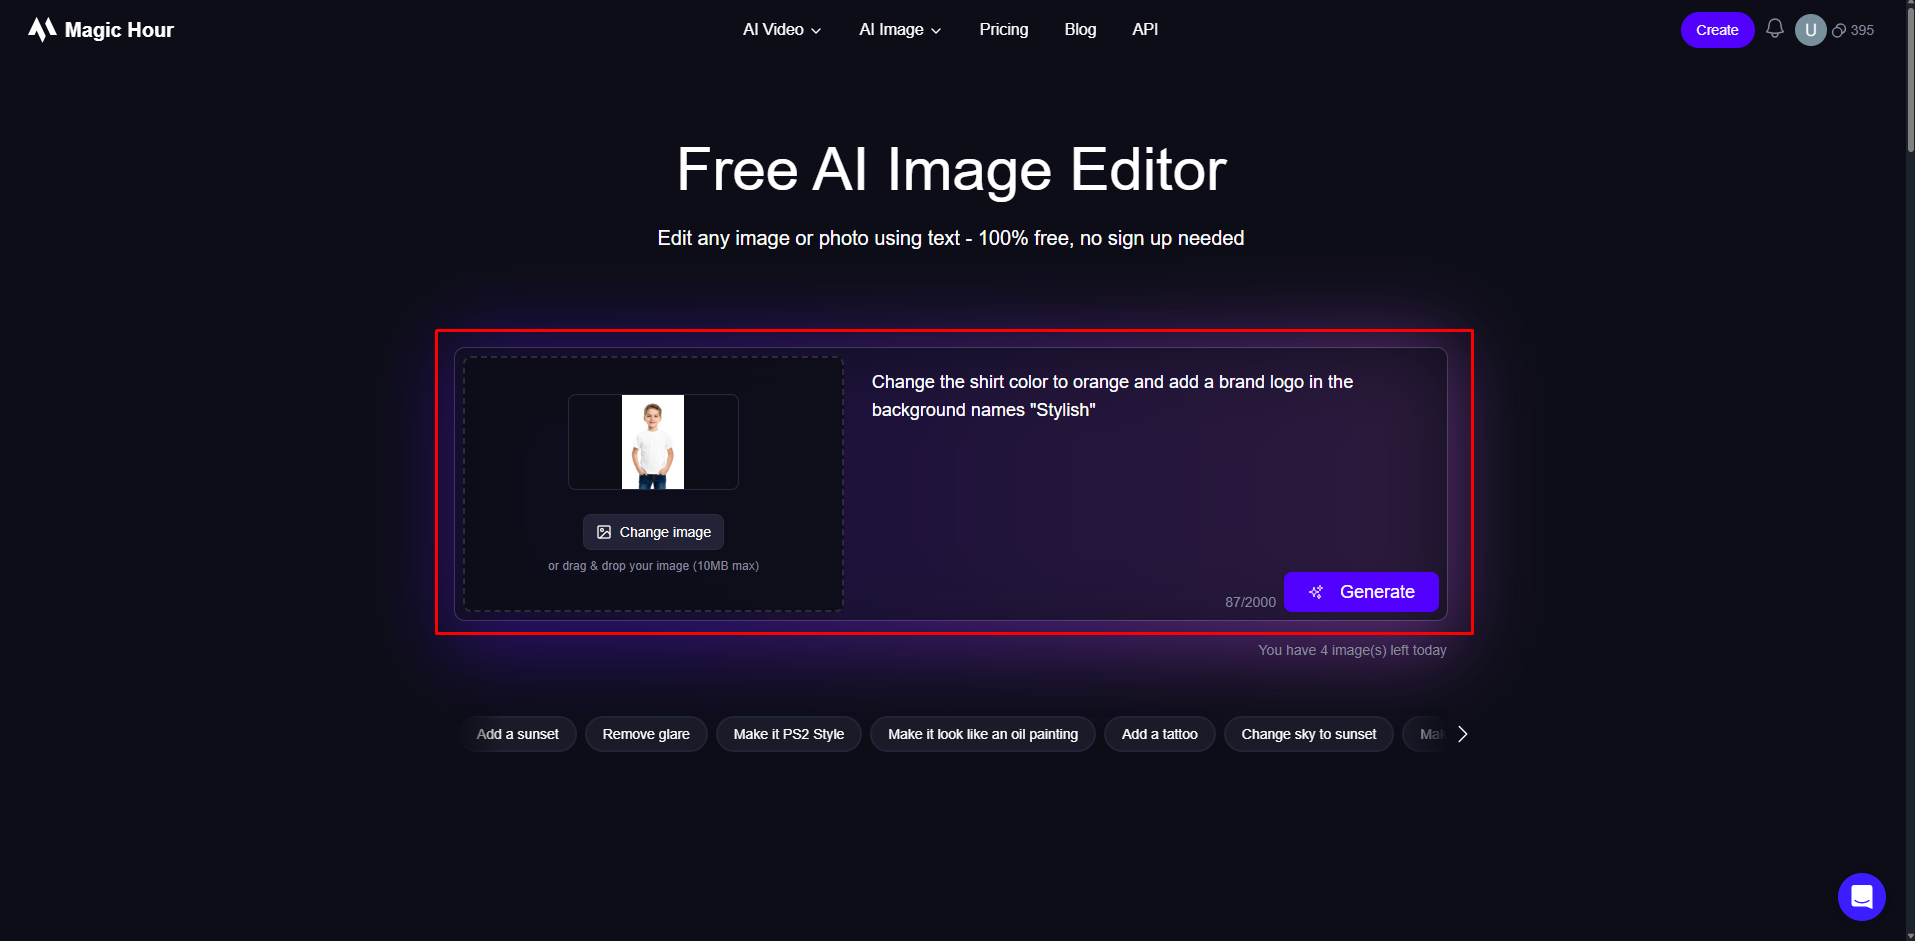Click the uploaded boy photo thumbnail

point(653,441)
